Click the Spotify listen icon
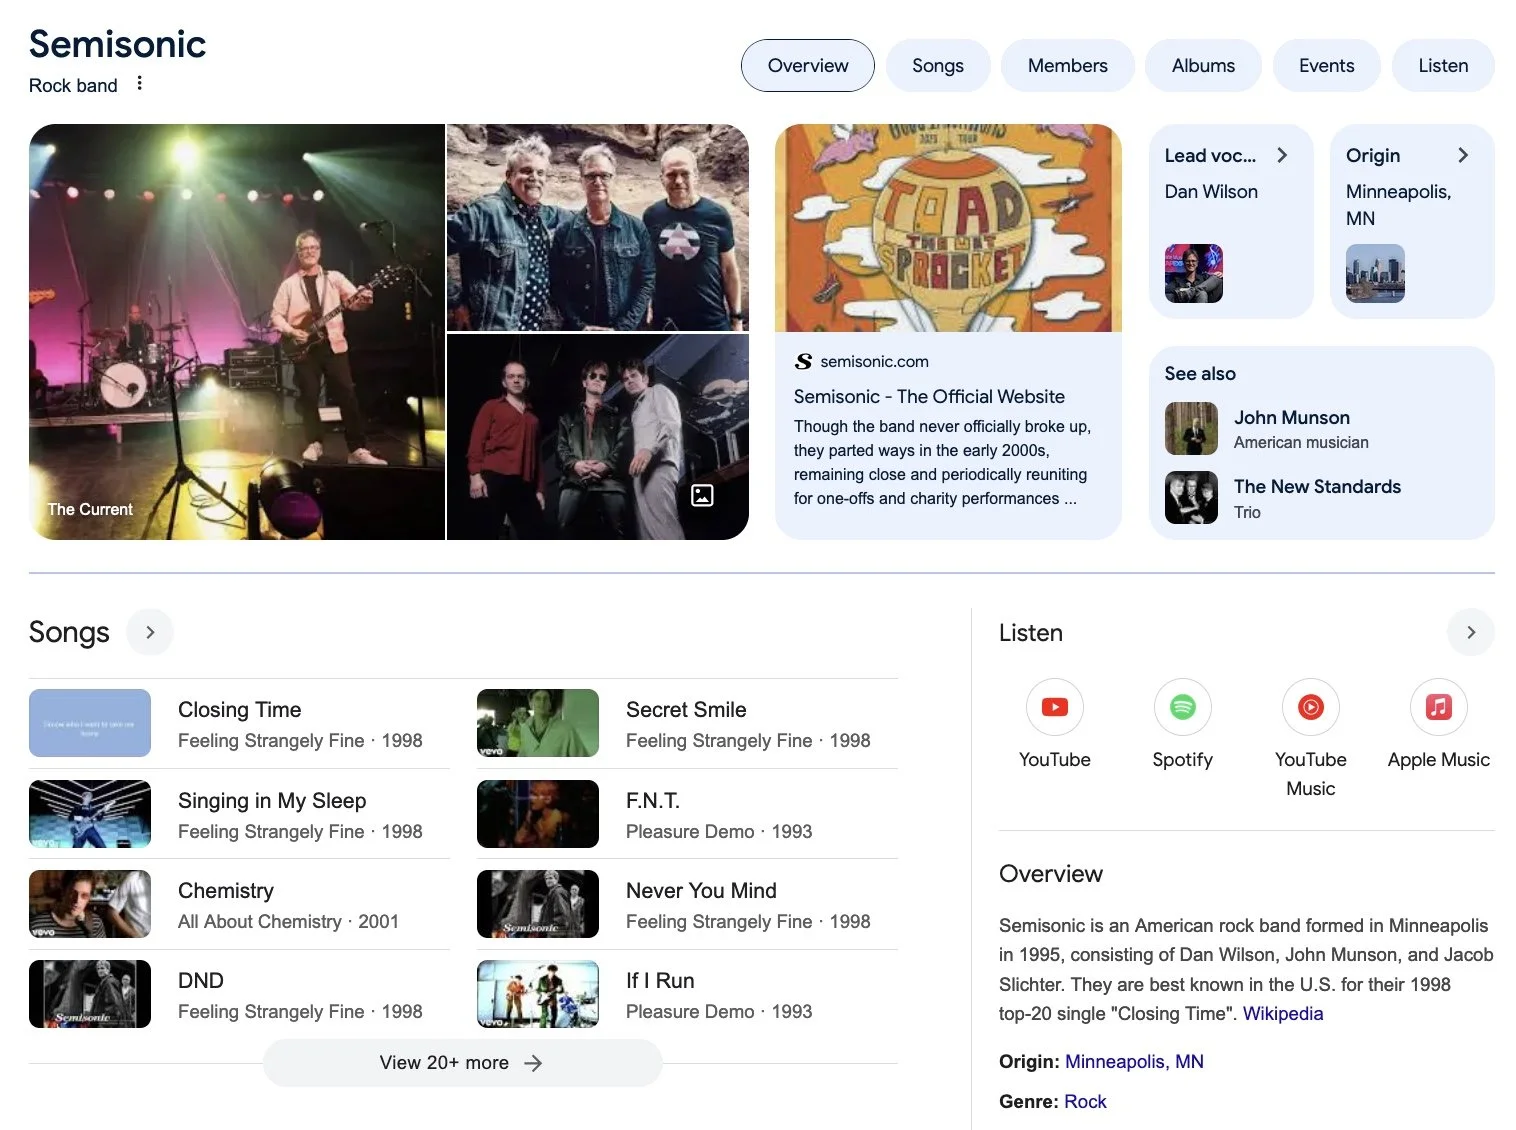1516x1130 pixels. 1182,707
